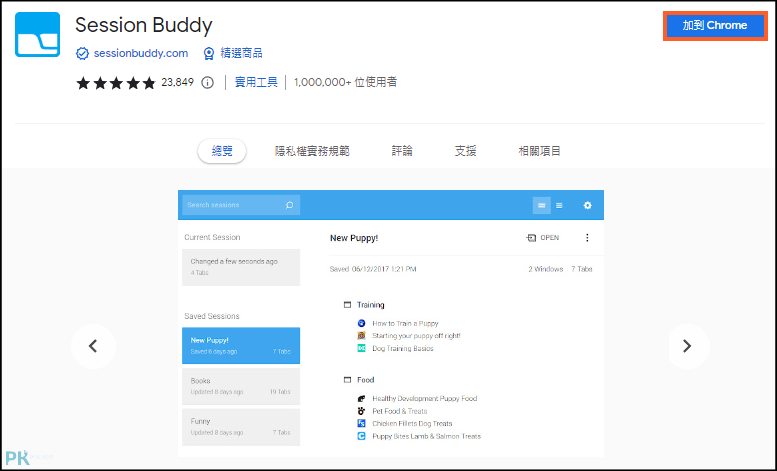Click favicon beside Dog Training Basics

coord(361,349)
